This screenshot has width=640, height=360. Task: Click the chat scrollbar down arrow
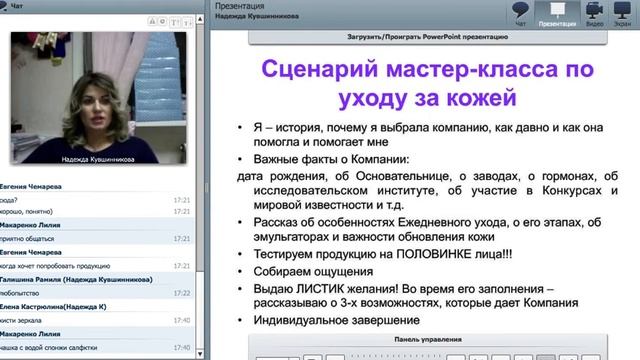(x=200, y=354)
